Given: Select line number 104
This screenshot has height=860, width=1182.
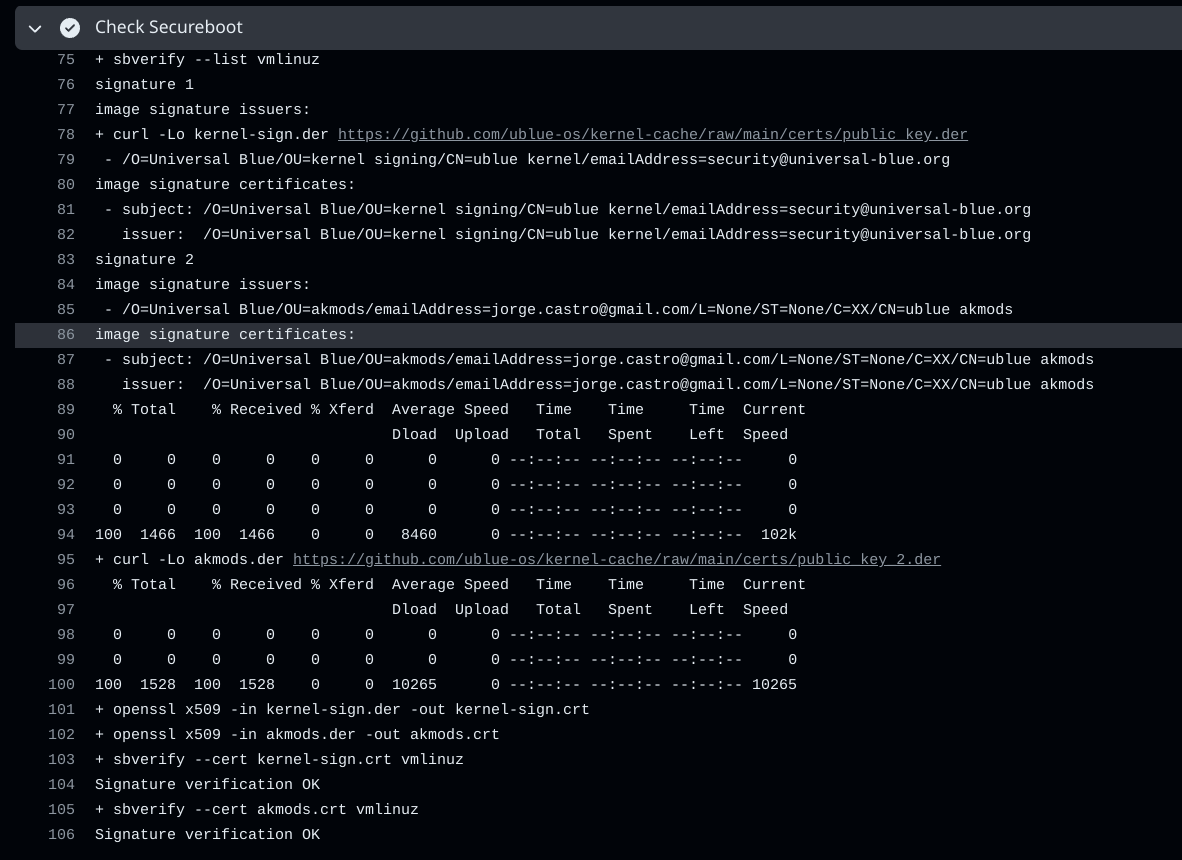Looking at the screenshot, I should click(62, 785).
